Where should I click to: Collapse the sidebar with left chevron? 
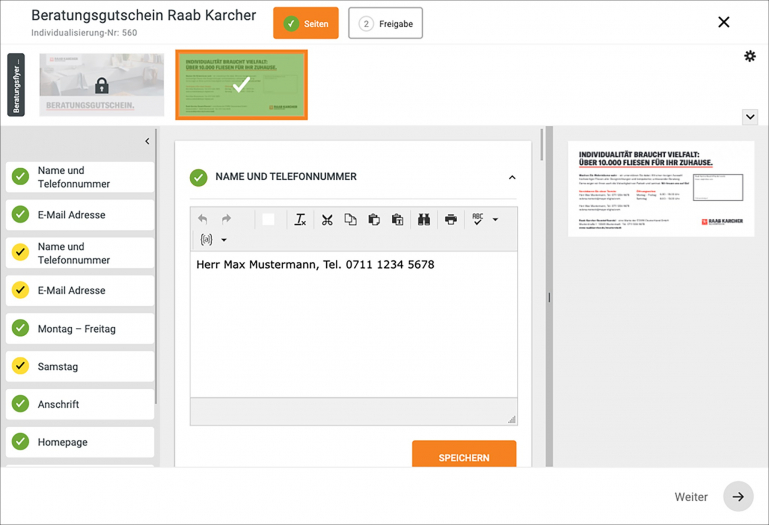click(147, 141)
